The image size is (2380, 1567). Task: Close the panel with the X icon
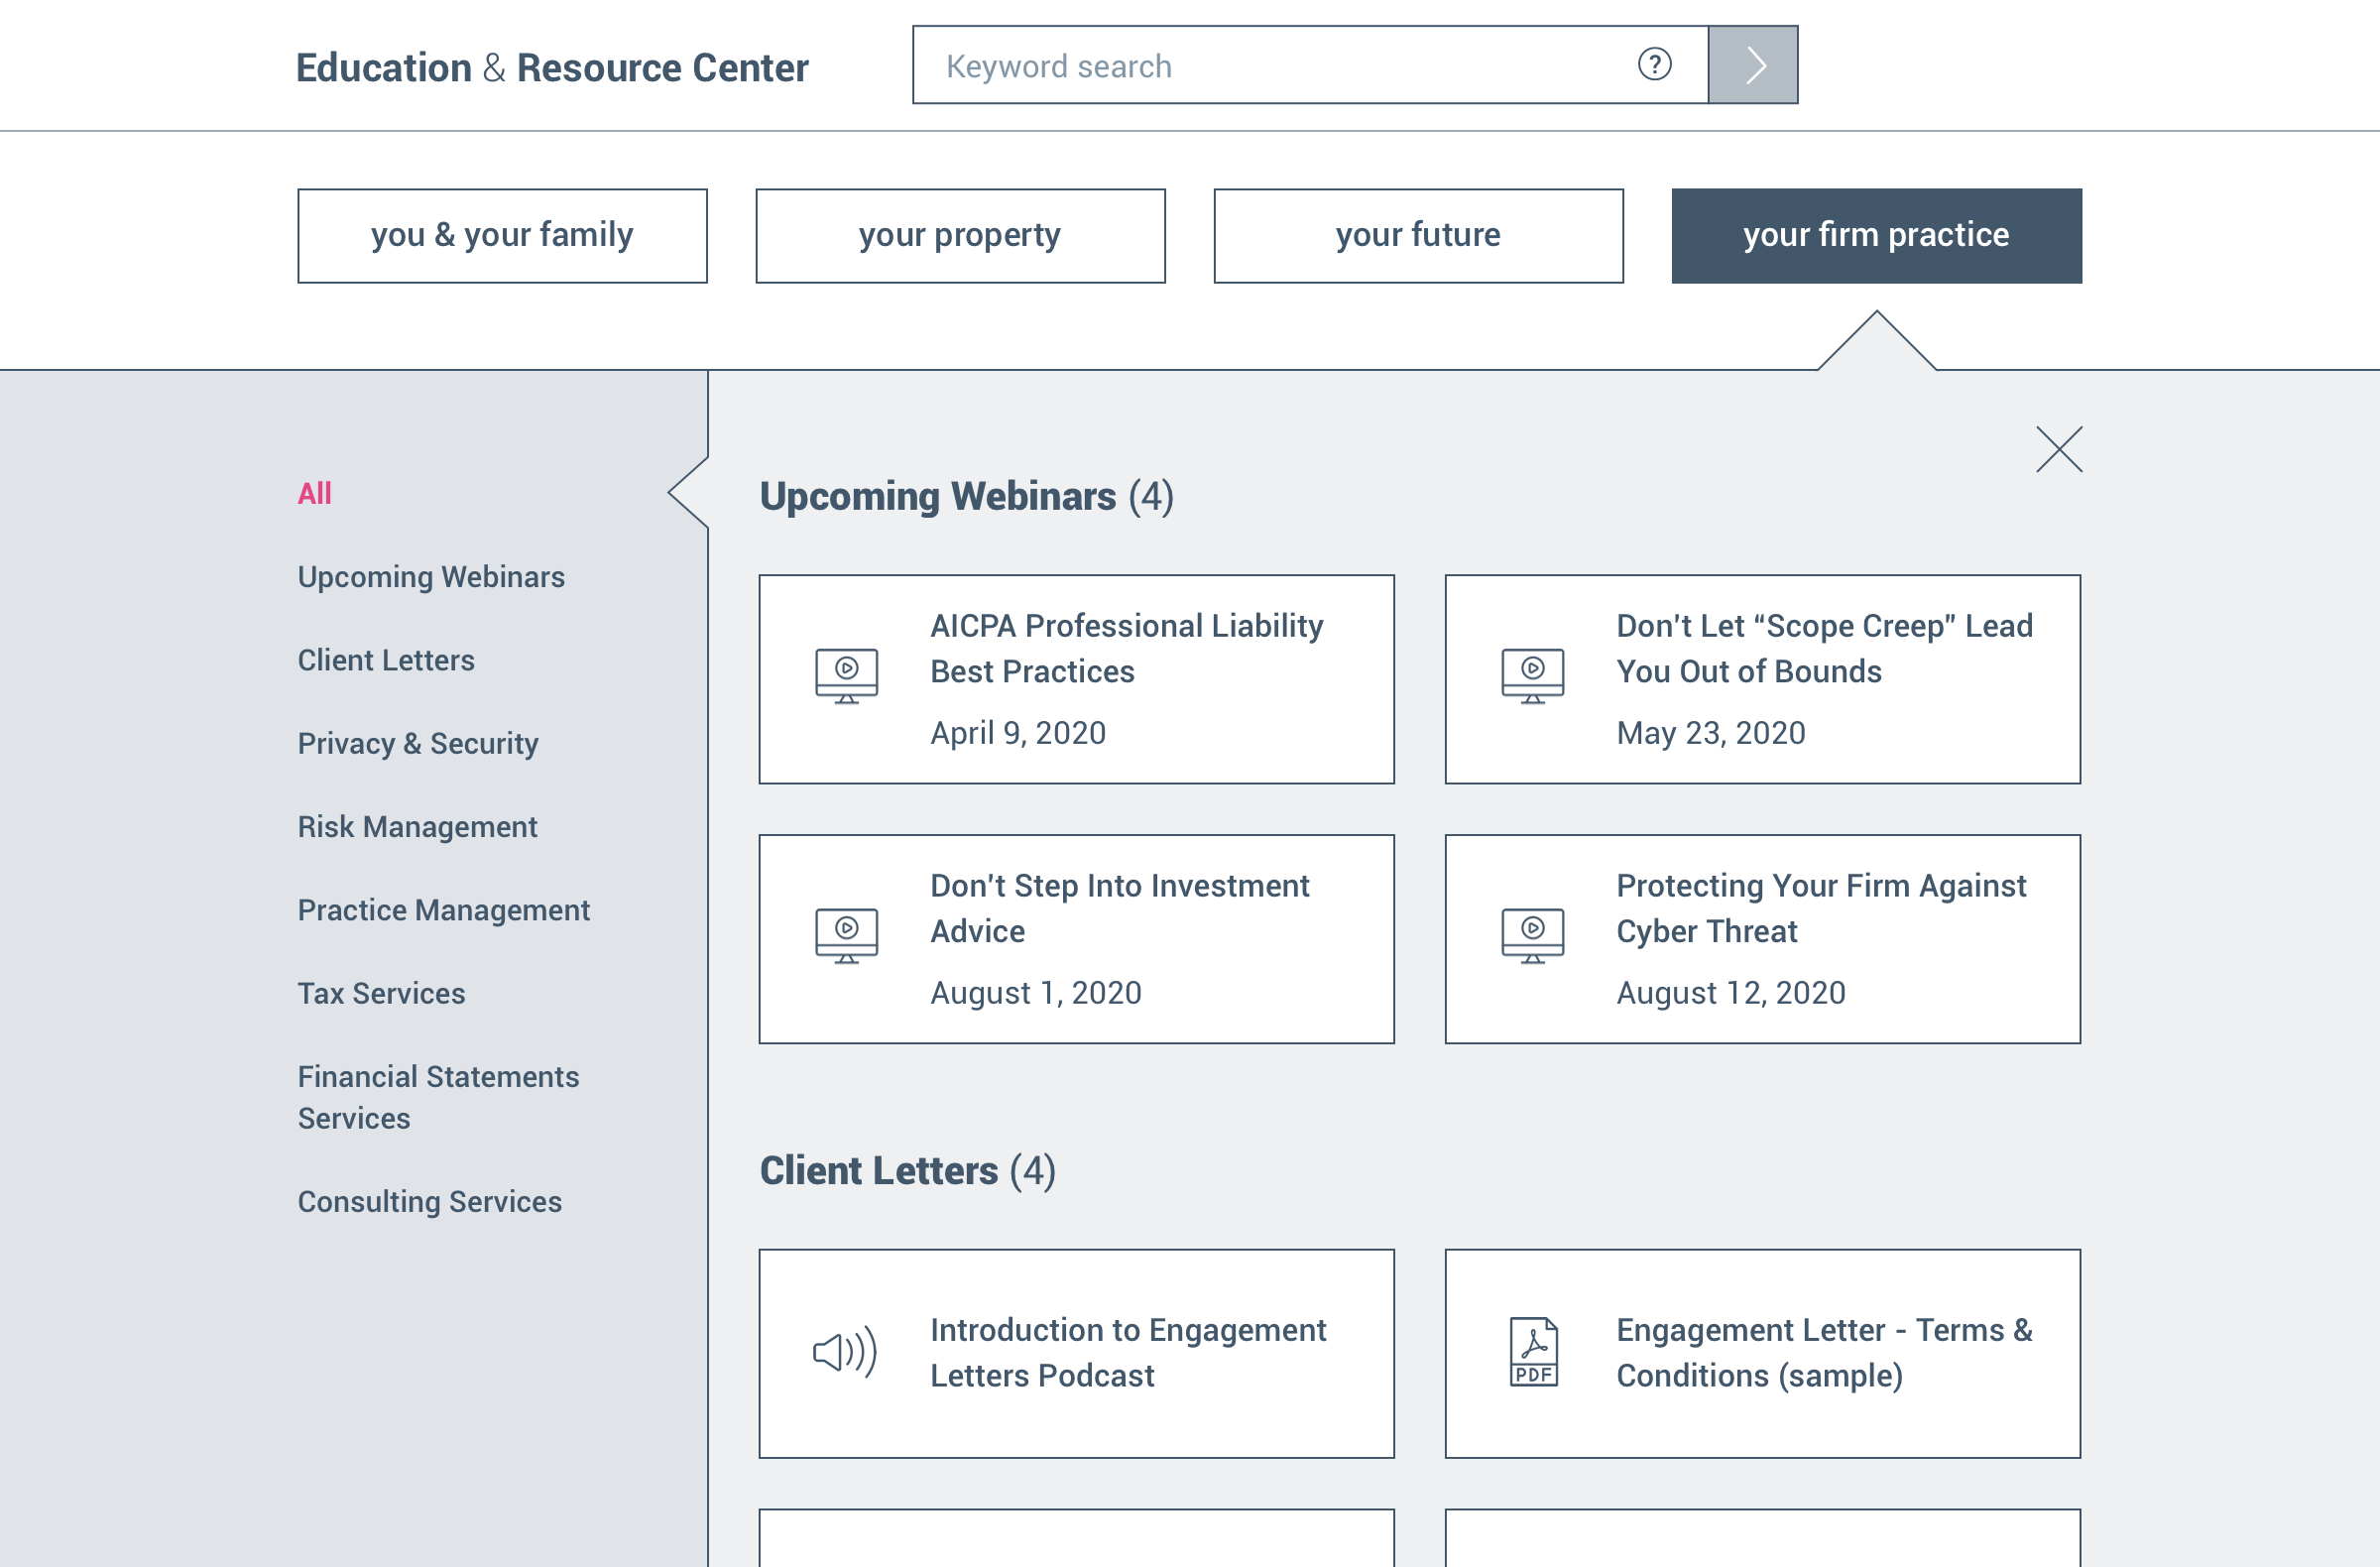pos(2059,449)
